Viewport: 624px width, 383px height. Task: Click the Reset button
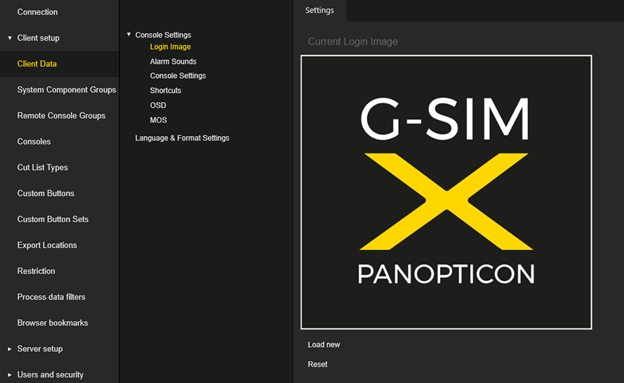(x=317, y=364)
